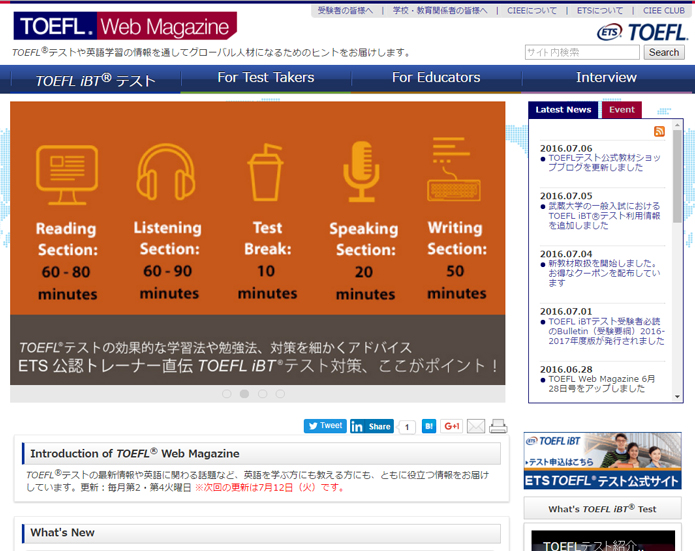Click the ETS公認トレーナー直伝 banner caption

(258, 366)
